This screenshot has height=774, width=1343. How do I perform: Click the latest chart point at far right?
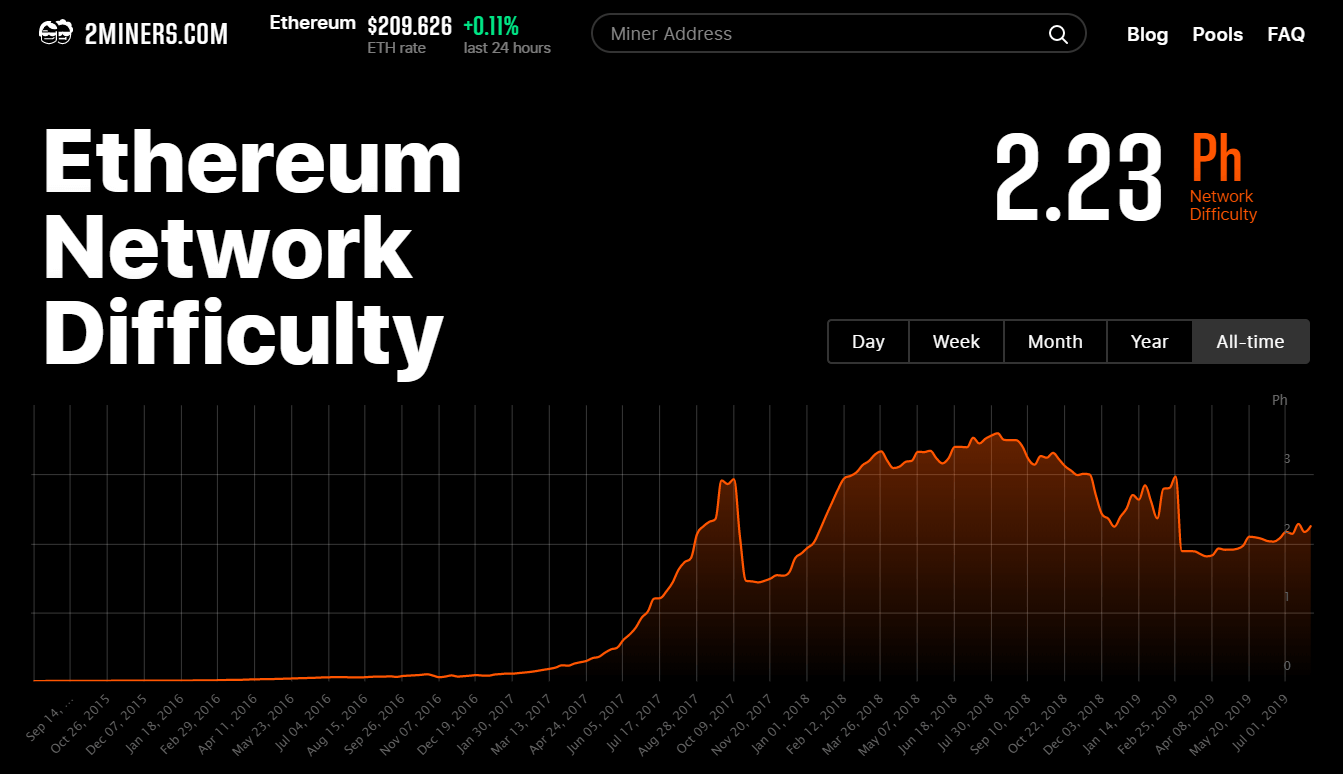coord(1309,526)
